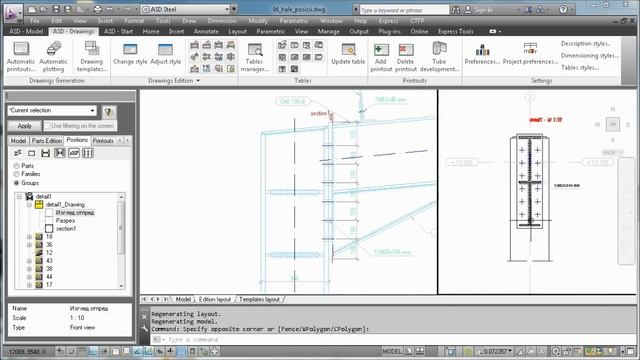Expand tree group 38
This screenshot has width=640, height=360.
click(x=29, y=269)
